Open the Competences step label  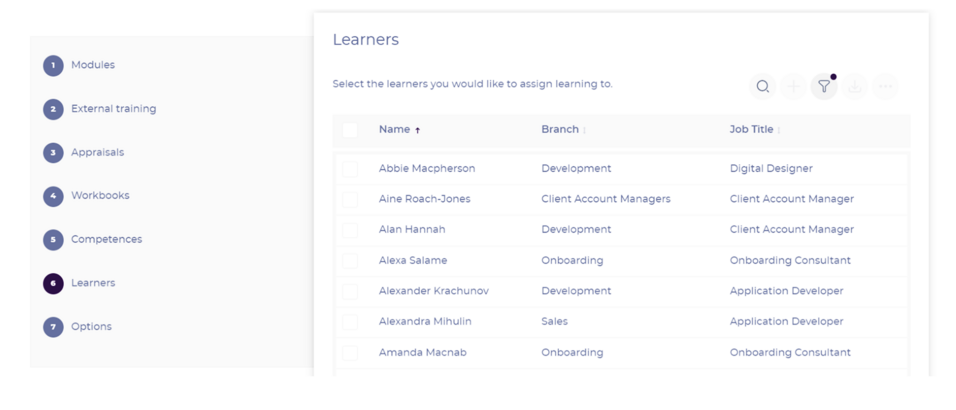[106, 240]
